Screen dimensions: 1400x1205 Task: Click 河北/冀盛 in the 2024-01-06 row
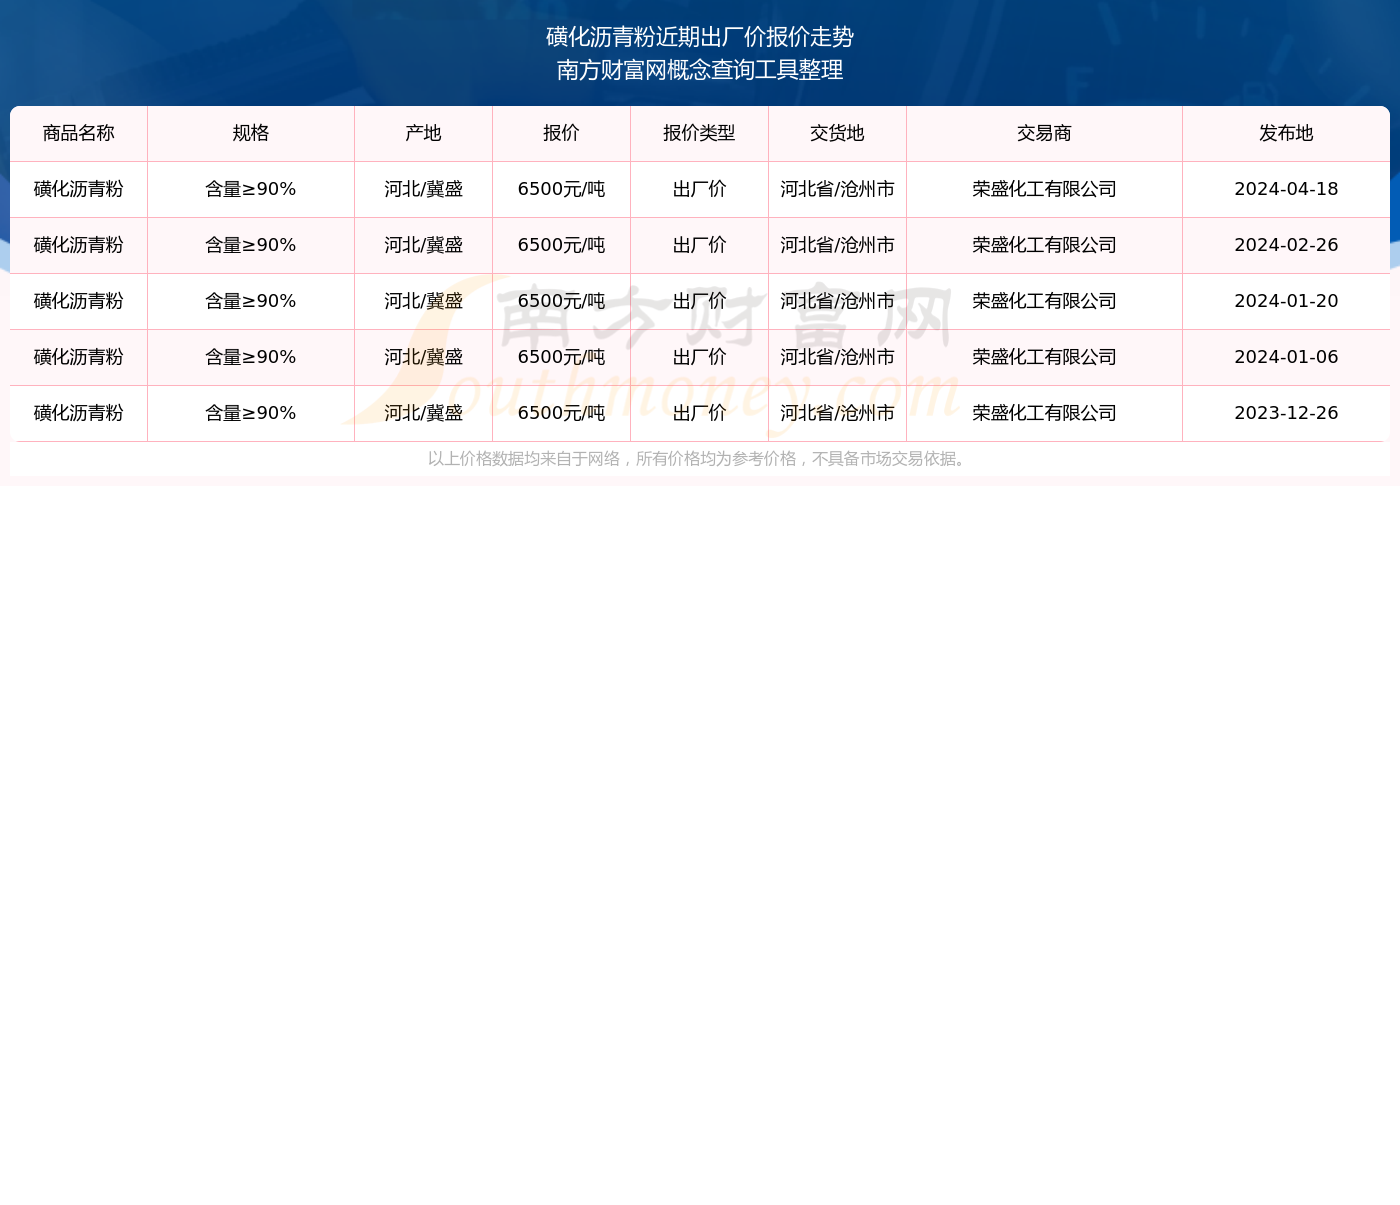point(423,357)
